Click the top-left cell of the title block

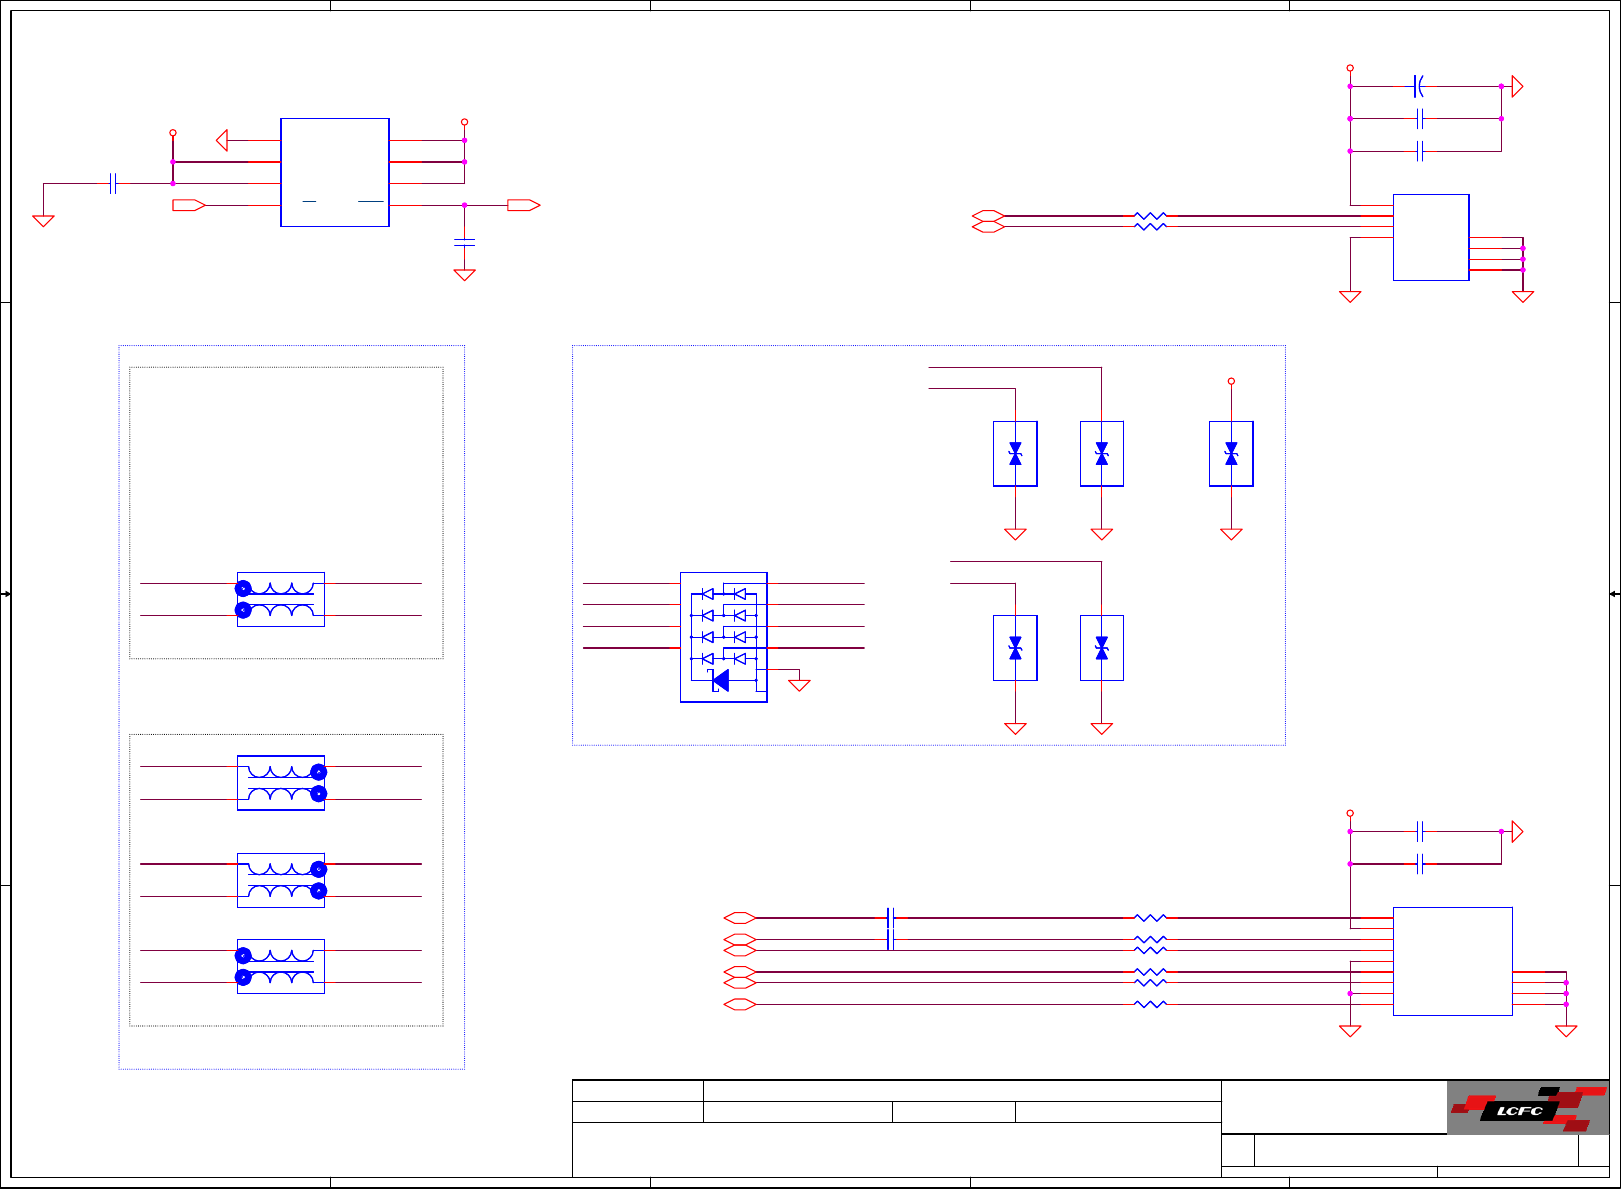tap(638, 1091)
